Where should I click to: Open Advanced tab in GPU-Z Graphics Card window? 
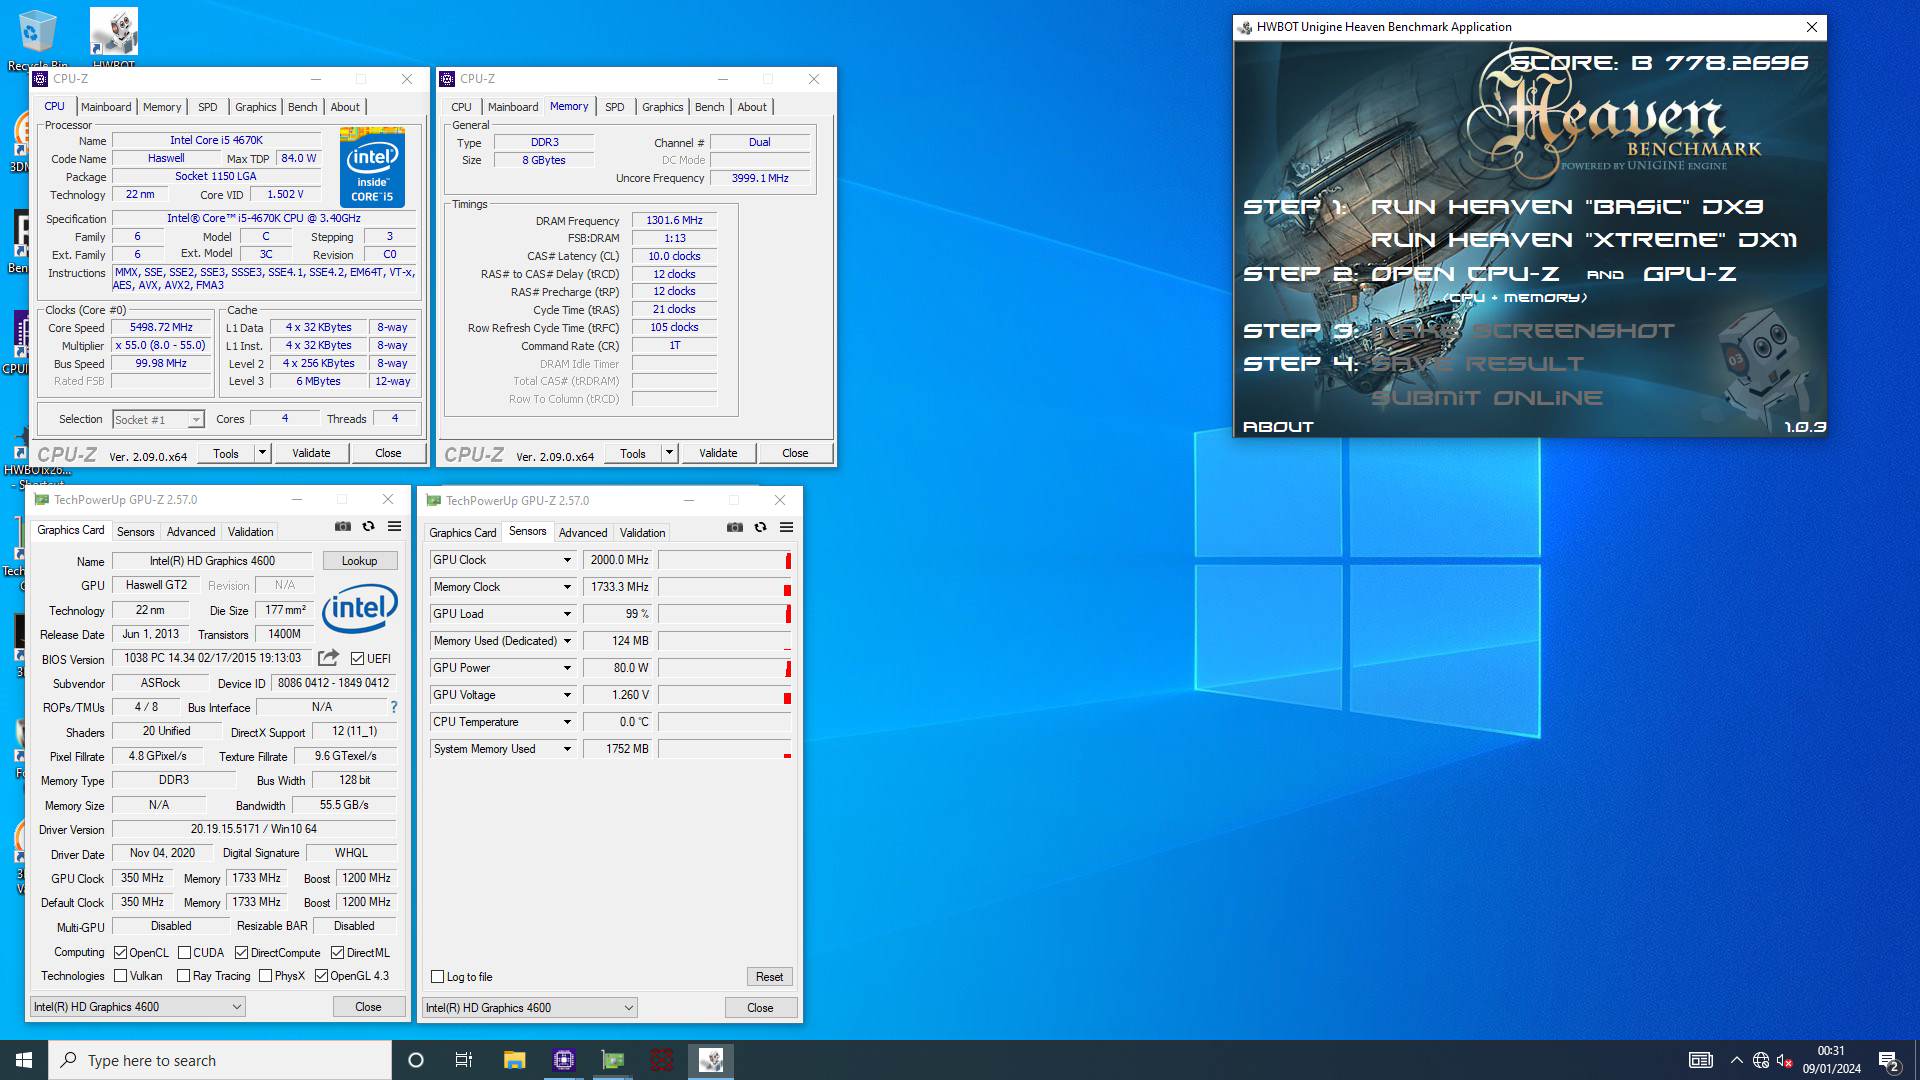191,532
